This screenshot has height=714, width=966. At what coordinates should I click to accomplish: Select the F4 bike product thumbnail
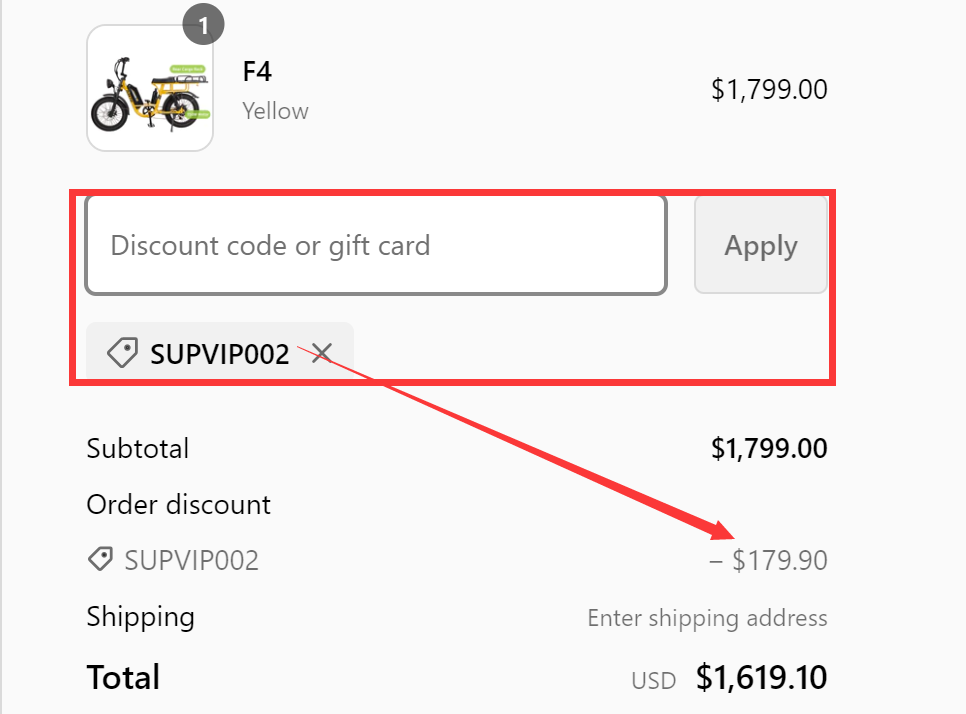coord(149,88)
